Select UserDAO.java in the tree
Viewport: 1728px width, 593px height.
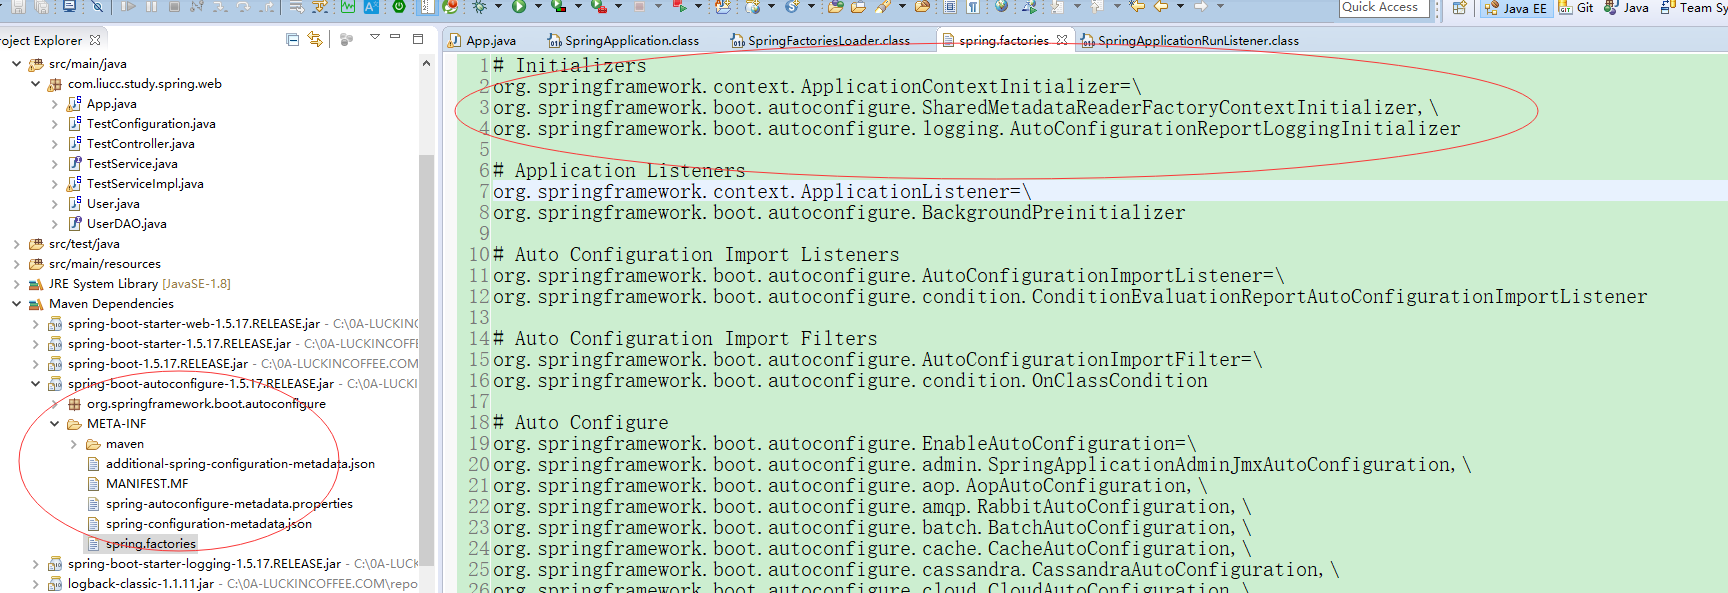click(x=126, y=224)
